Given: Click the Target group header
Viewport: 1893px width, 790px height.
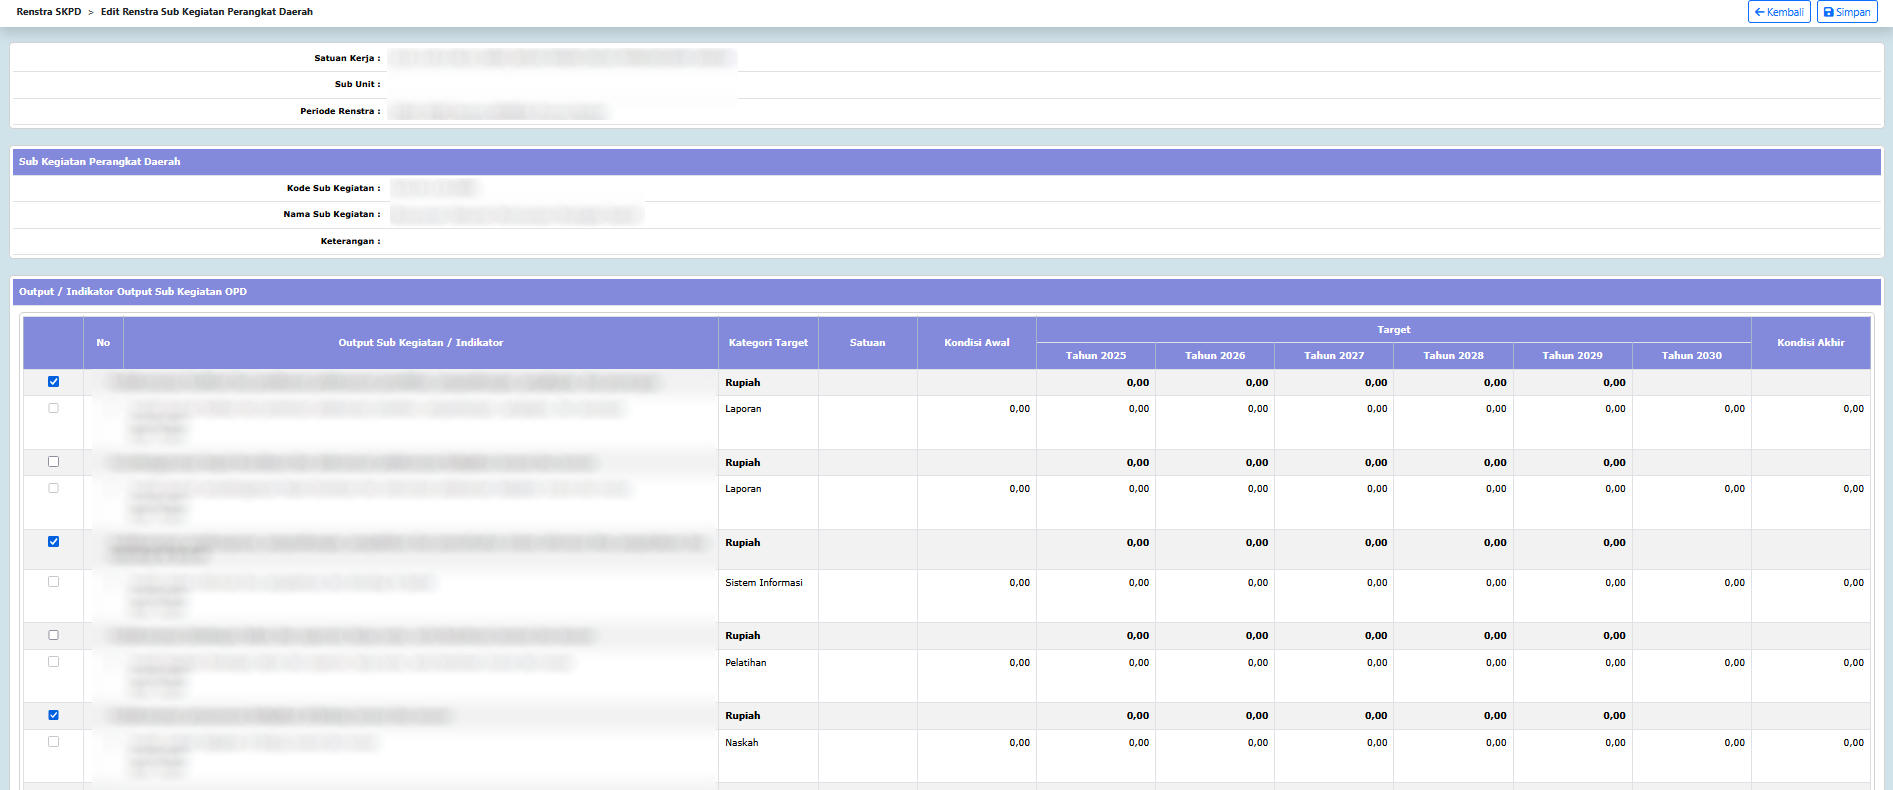Looking at the screenshot, I should coord(1394,330).
